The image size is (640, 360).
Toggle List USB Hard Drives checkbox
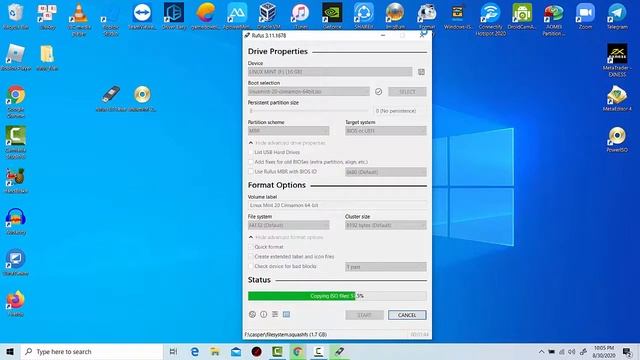click(x=251, y=152)
